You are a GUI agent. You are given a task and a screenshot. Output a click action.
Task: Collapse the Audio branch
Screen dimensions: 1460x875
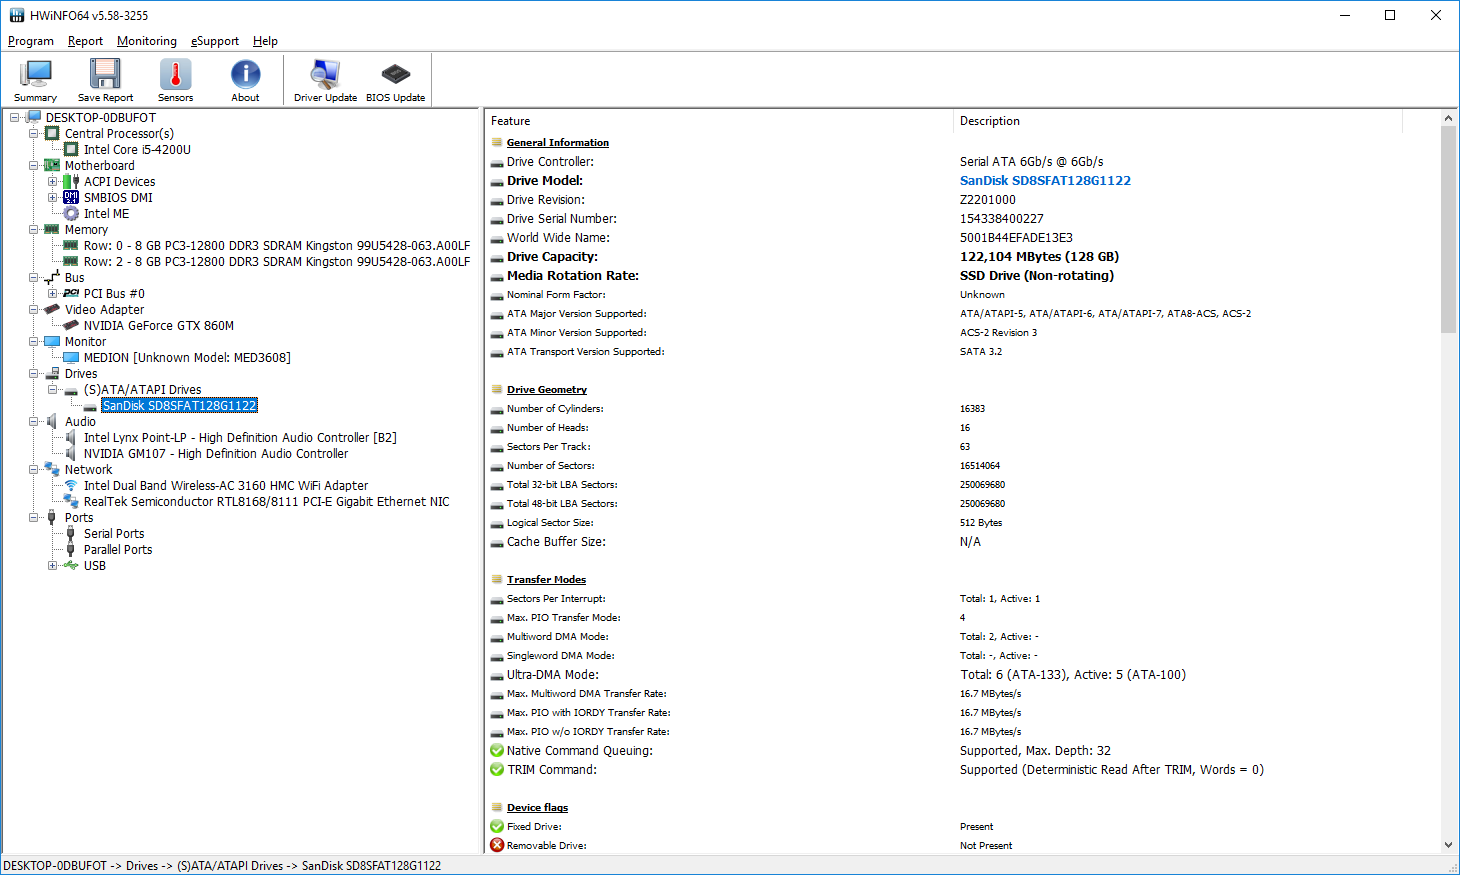[34, 421]
